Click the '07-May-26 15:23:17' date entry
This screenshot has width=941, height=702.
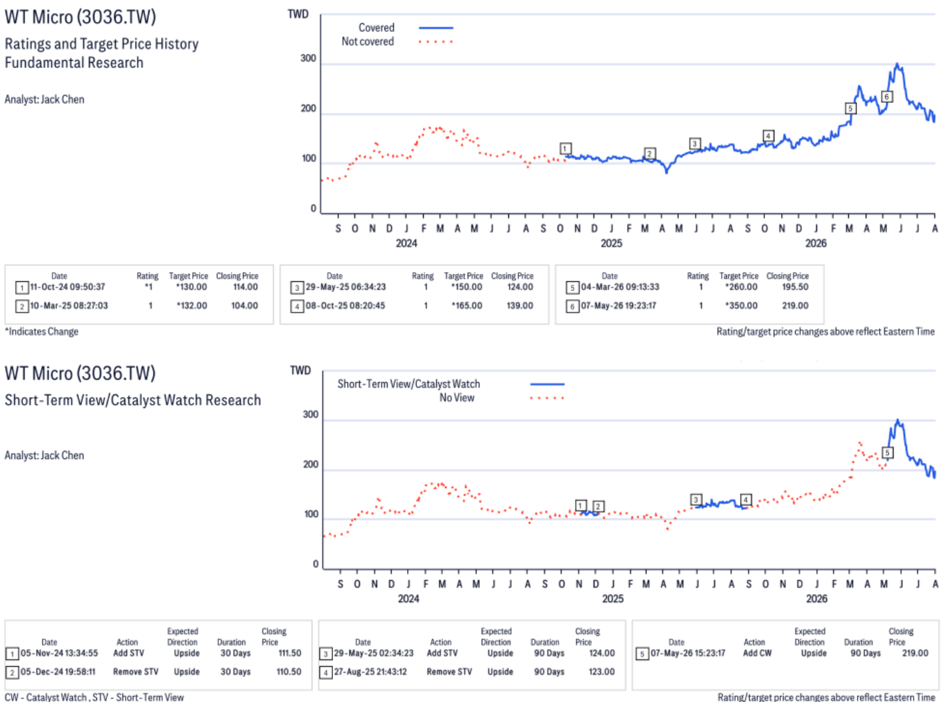coord(688,653)
